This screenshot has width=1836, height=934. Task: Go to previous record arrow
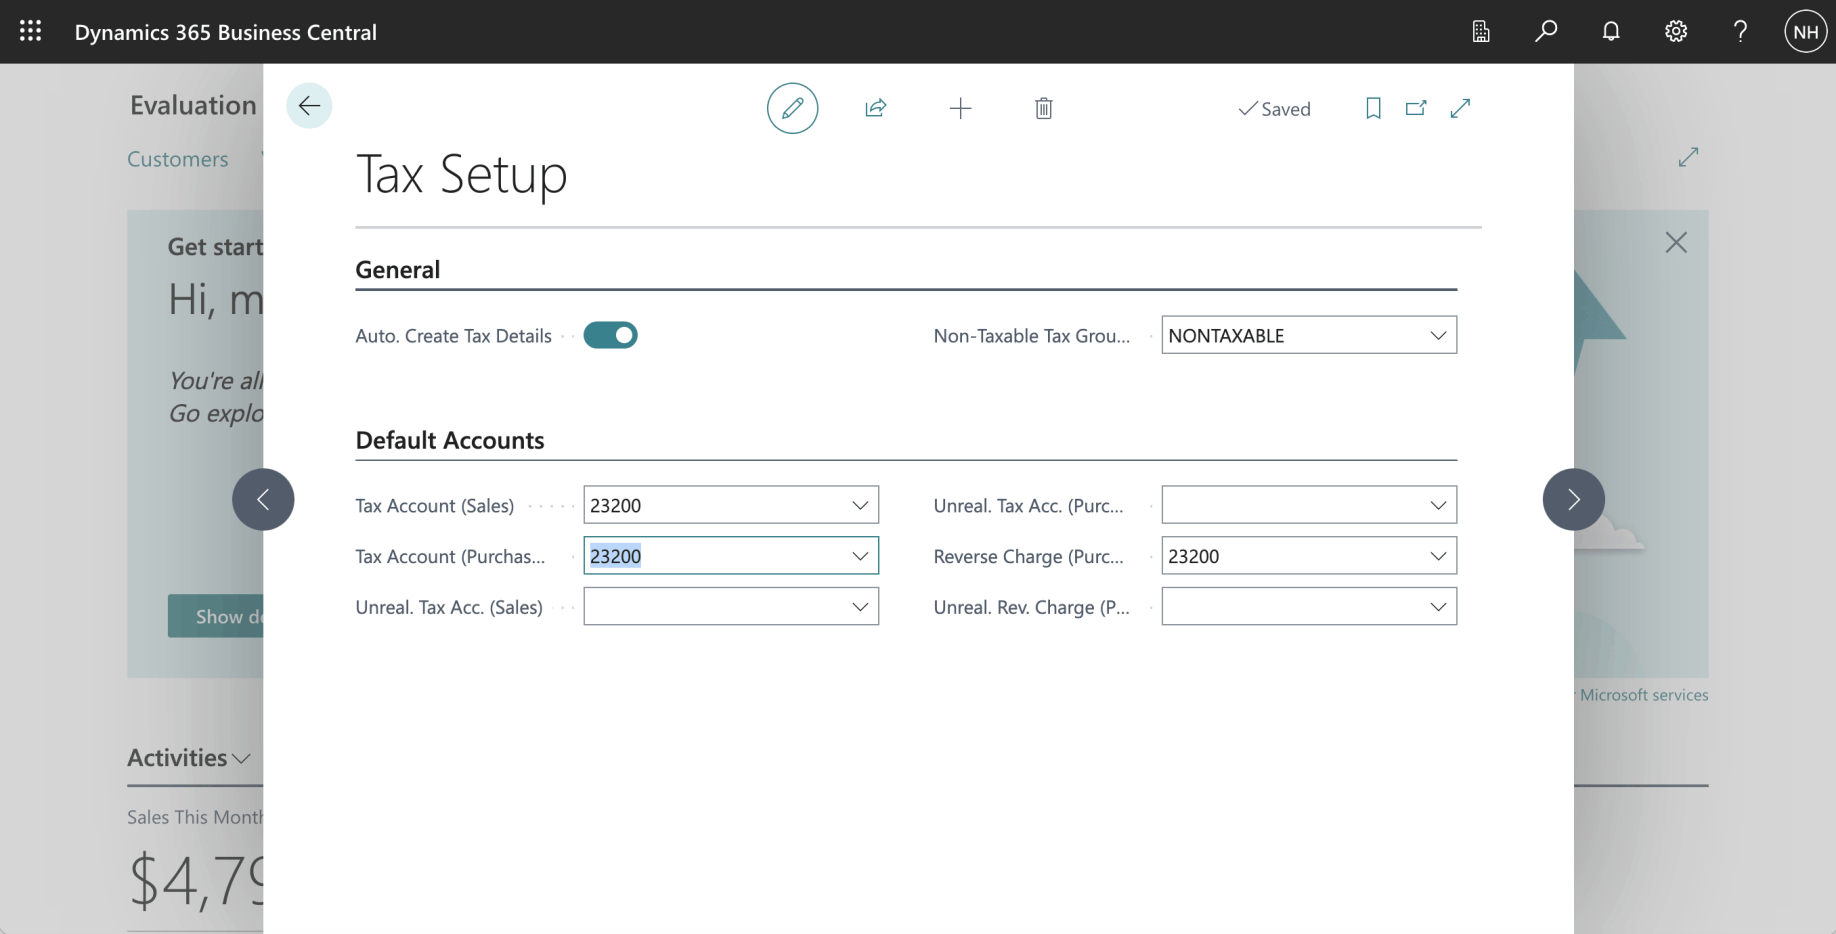tap(263, 499)
